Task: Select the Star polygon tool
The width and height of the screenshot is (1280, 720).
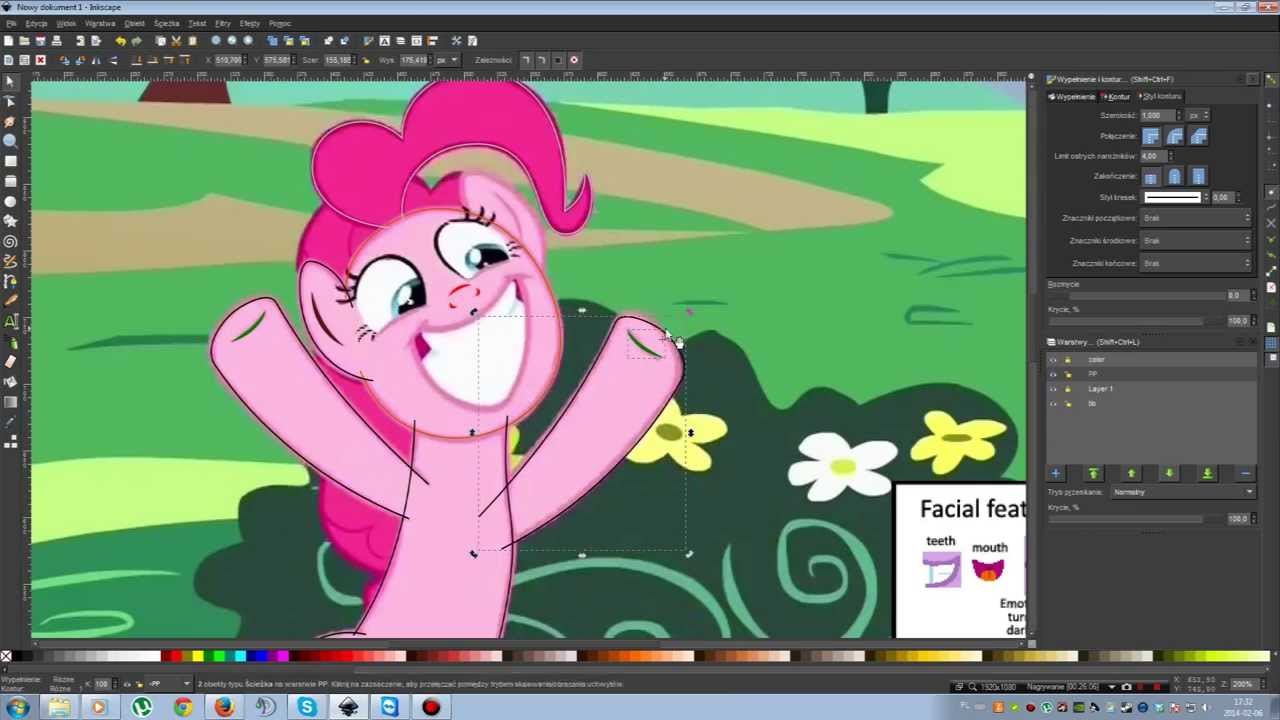Action: [x=10, y=221]
